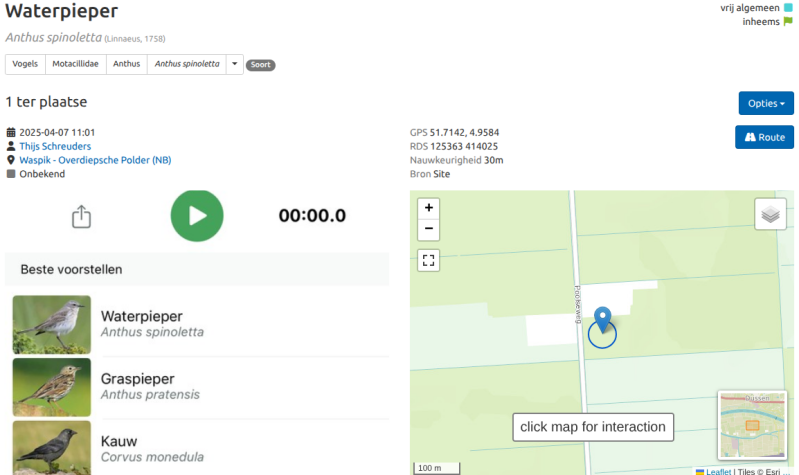Click the location pin icon beside Waspik

pos(11,160)
